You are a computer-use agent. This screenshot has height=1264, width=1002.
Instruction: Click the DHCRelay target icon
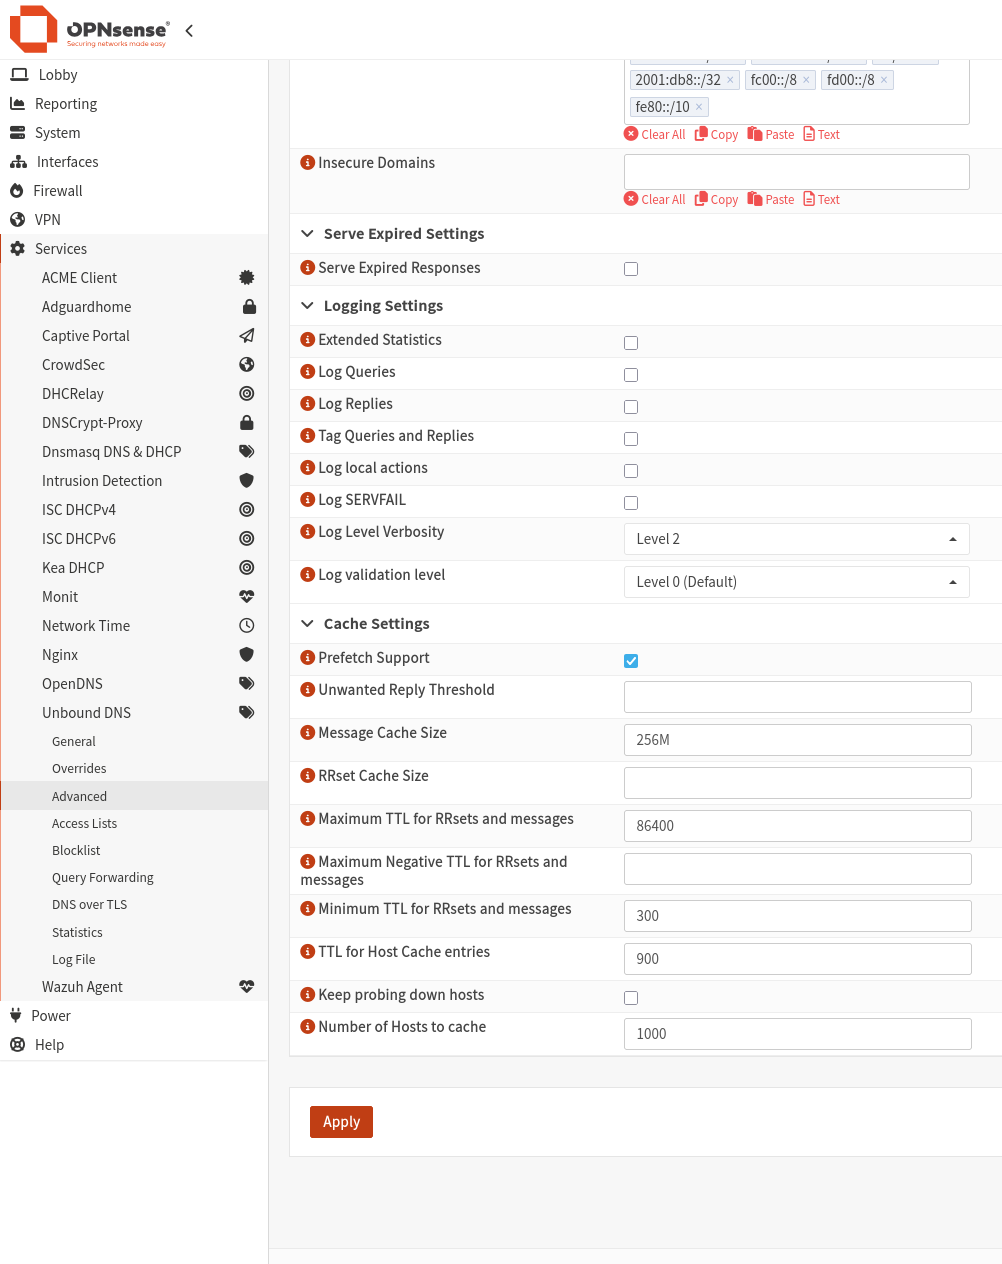pos(247,394)
